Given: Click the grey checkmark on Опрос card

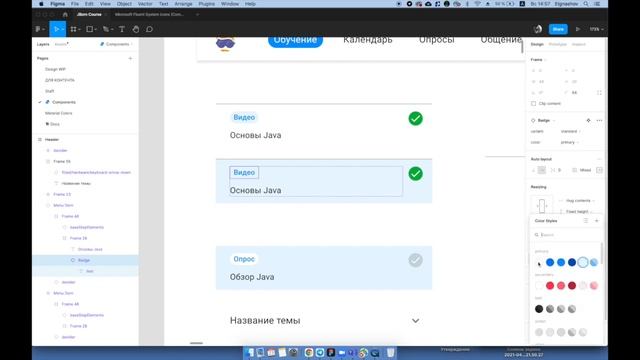Looking at the screenshot, I should click(x=416, y=260).
